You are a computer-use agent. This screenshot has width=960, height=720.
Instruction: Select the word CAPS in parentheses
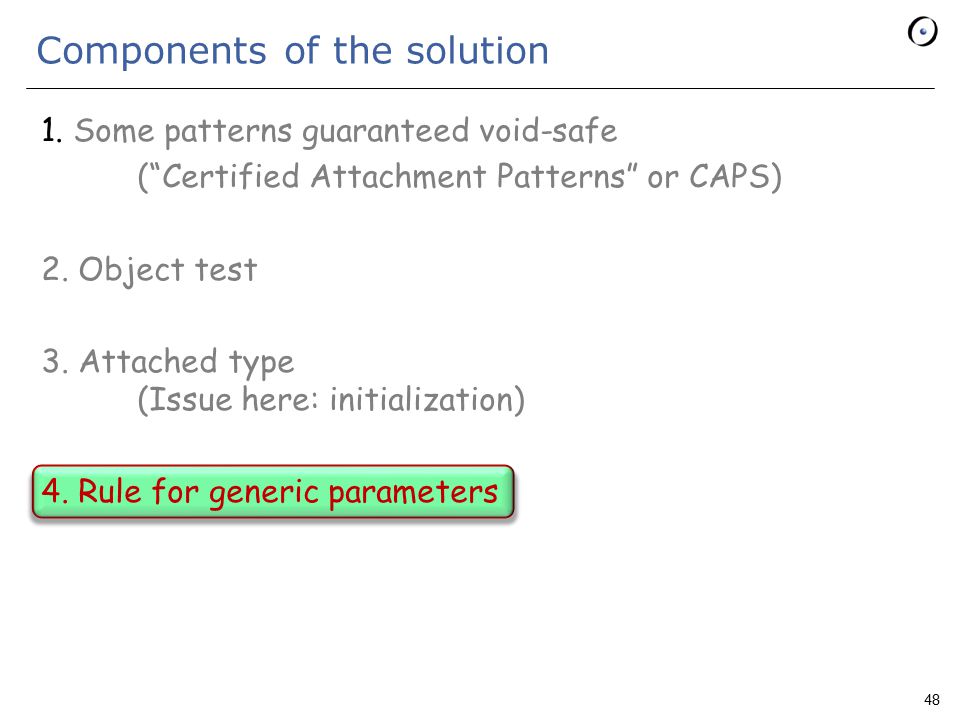click(x=729, y=176)
